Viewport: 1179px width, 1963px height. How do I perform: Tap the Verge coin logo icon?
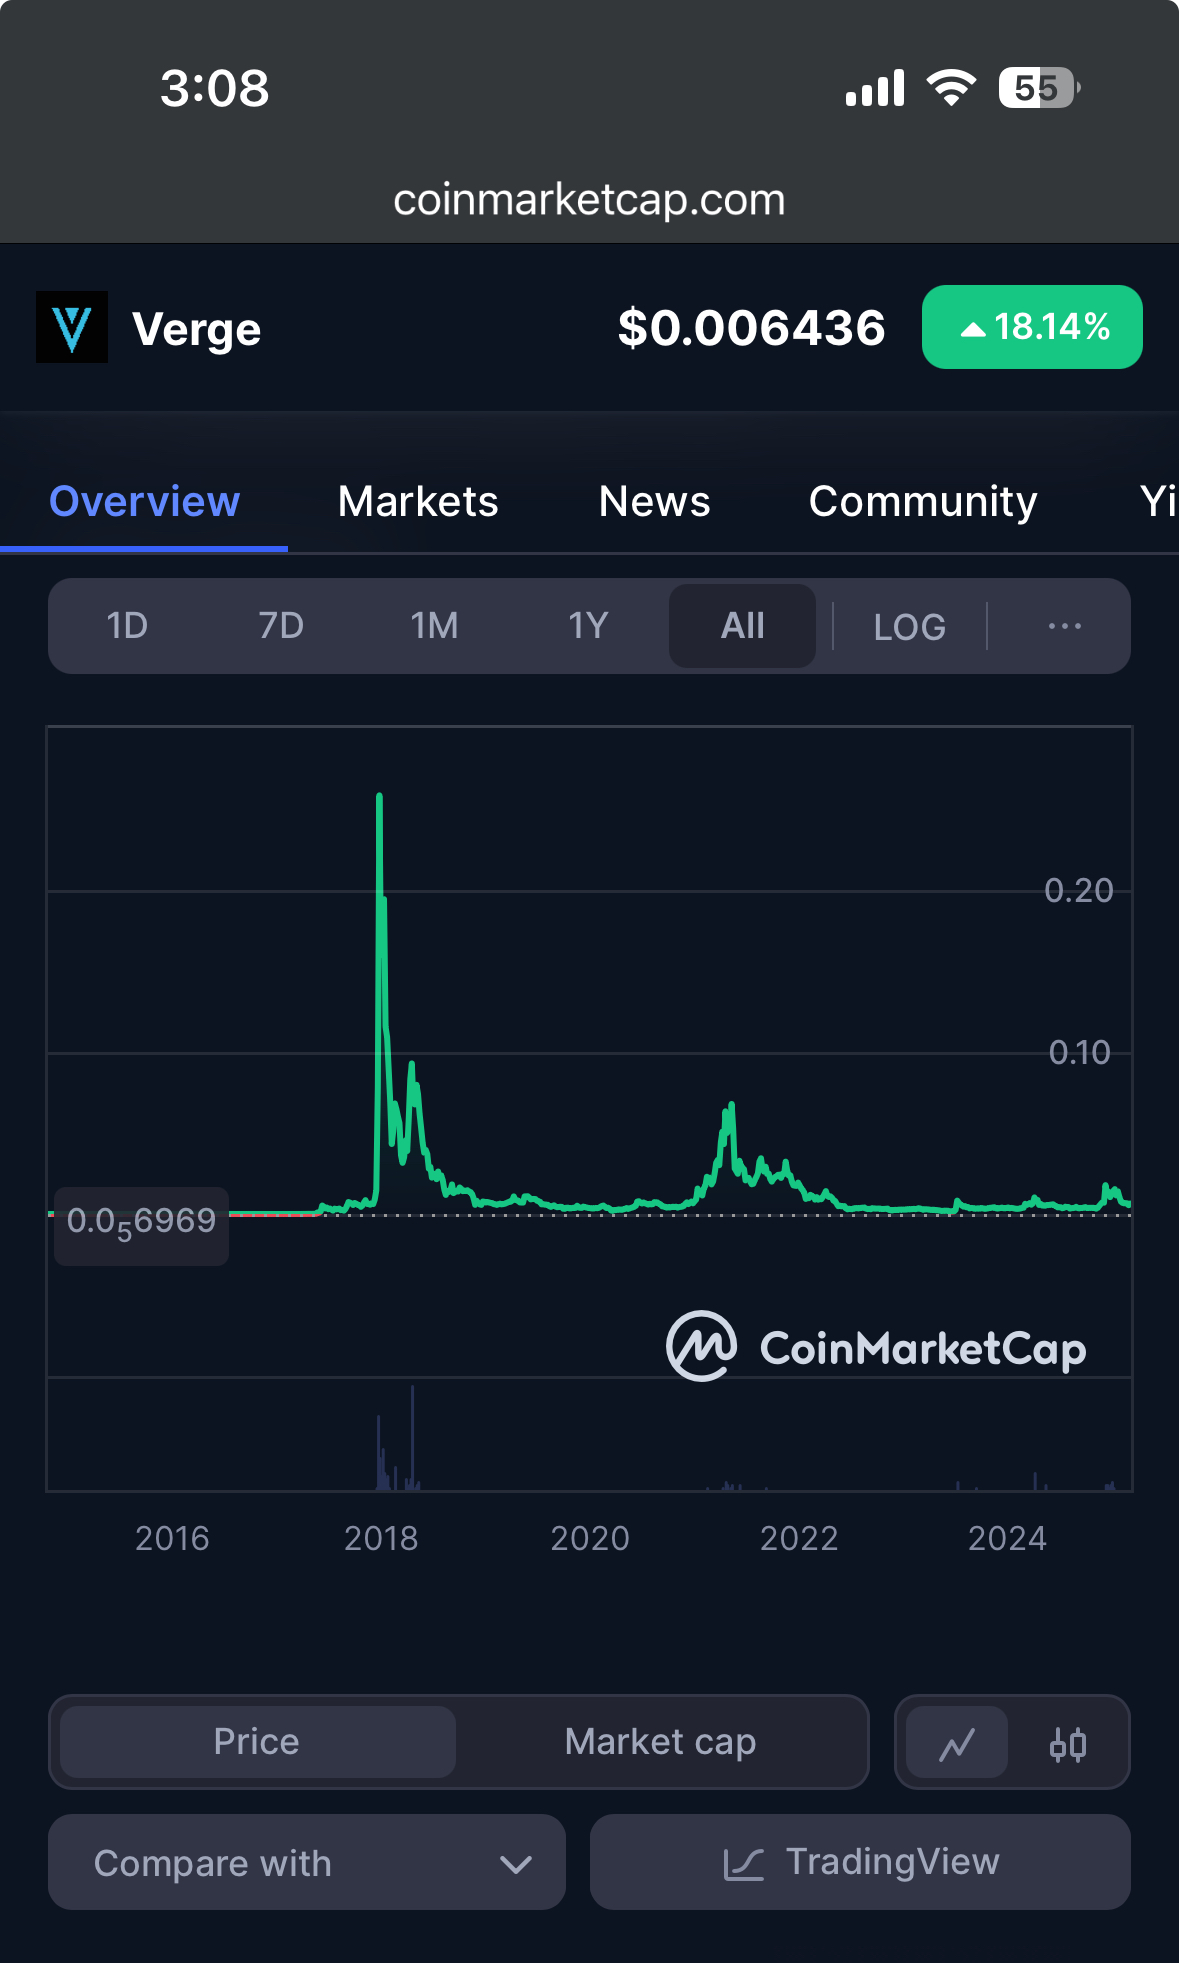[x=72, y=327]
